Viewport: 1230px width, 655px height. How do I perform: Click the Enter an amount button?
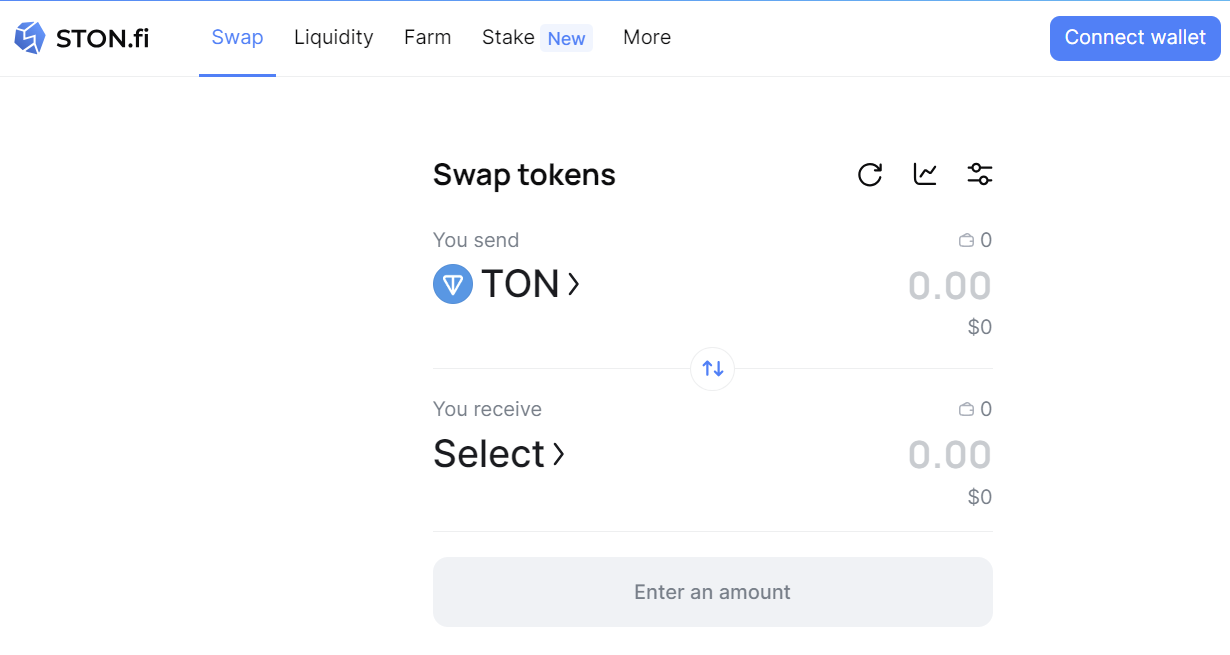click(712, 592)
